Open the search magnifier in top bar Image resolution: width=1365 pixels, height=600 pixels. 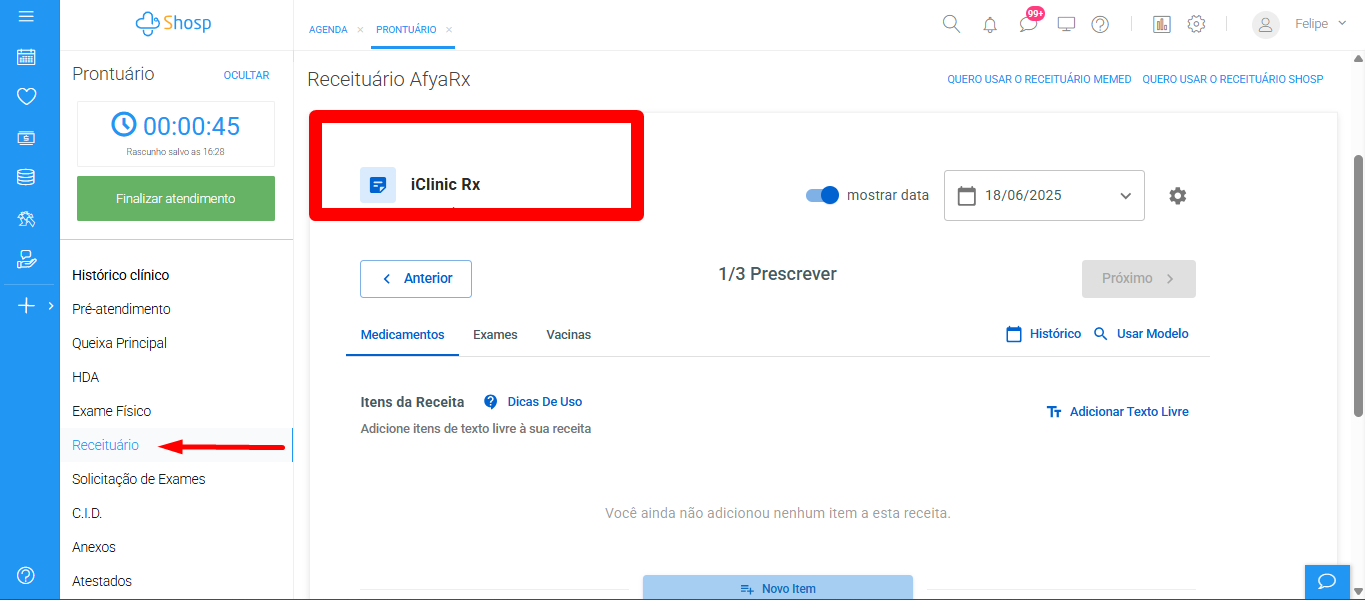pyautogui.click(x=951, y=24)
